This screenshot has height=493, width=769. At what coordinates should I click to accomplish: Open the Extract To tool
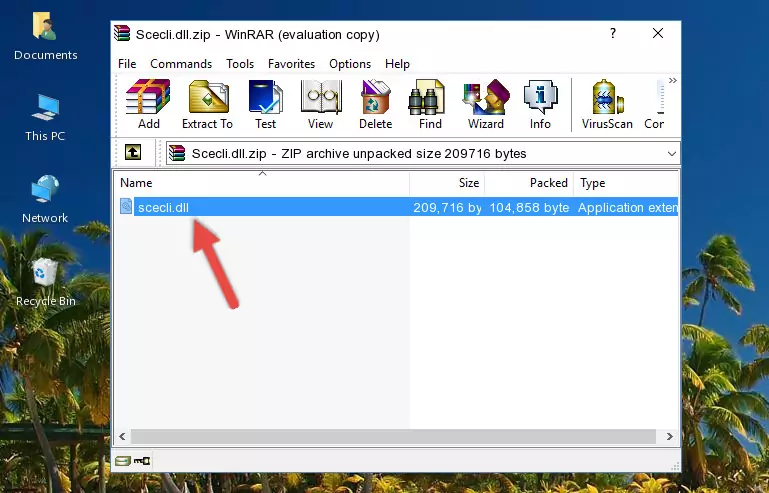[x=207, y=104]
